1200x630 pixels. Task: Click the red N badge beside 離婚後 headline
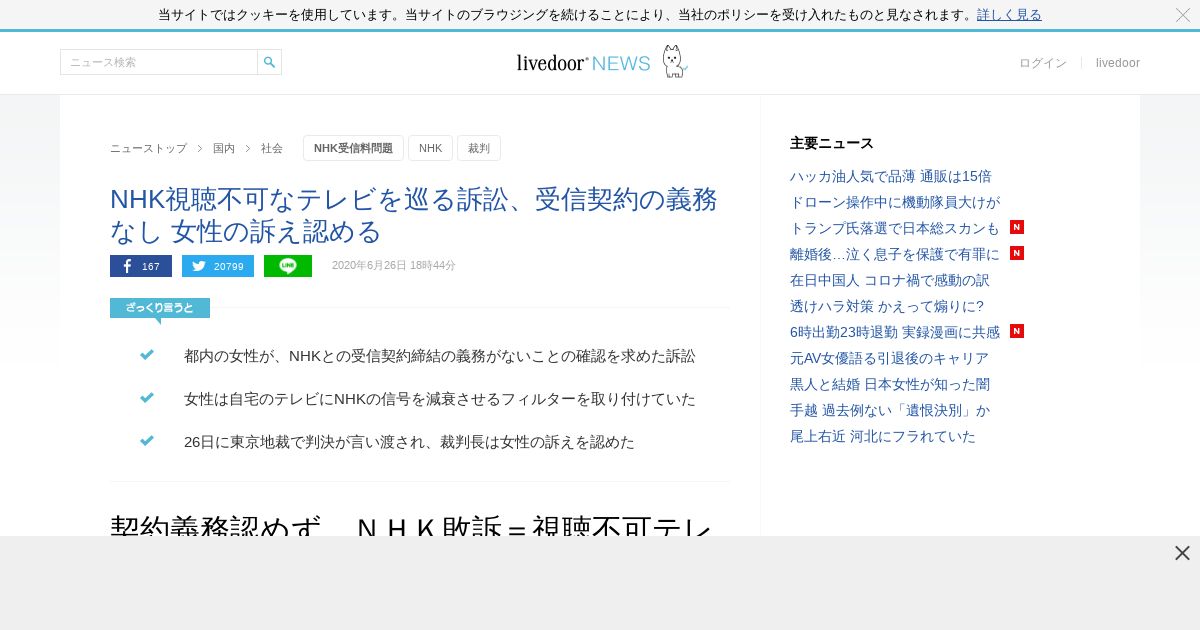click(1017, 253)
